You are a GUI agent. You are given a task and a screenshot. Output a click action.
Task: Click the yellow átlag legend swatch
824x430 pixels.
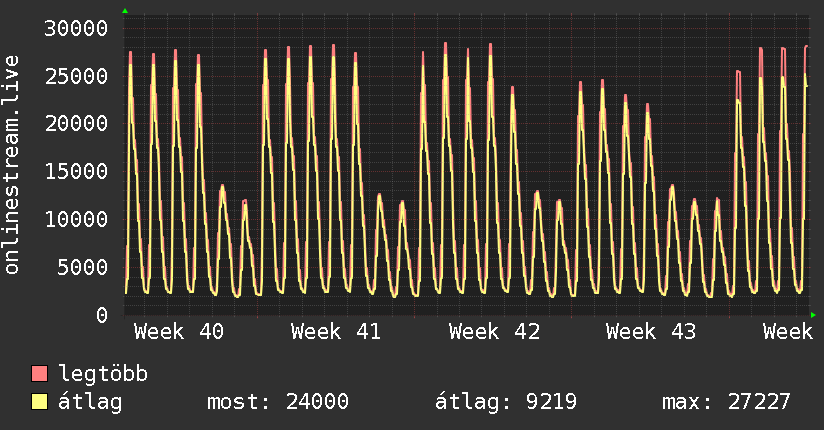[39, 401]
